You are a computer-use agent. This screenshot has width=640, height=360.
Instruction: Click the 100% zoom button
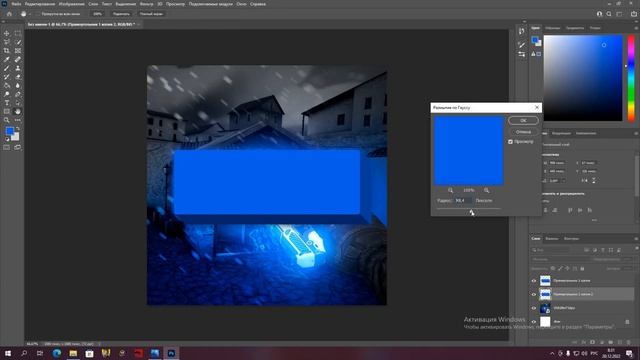[98, 14]
